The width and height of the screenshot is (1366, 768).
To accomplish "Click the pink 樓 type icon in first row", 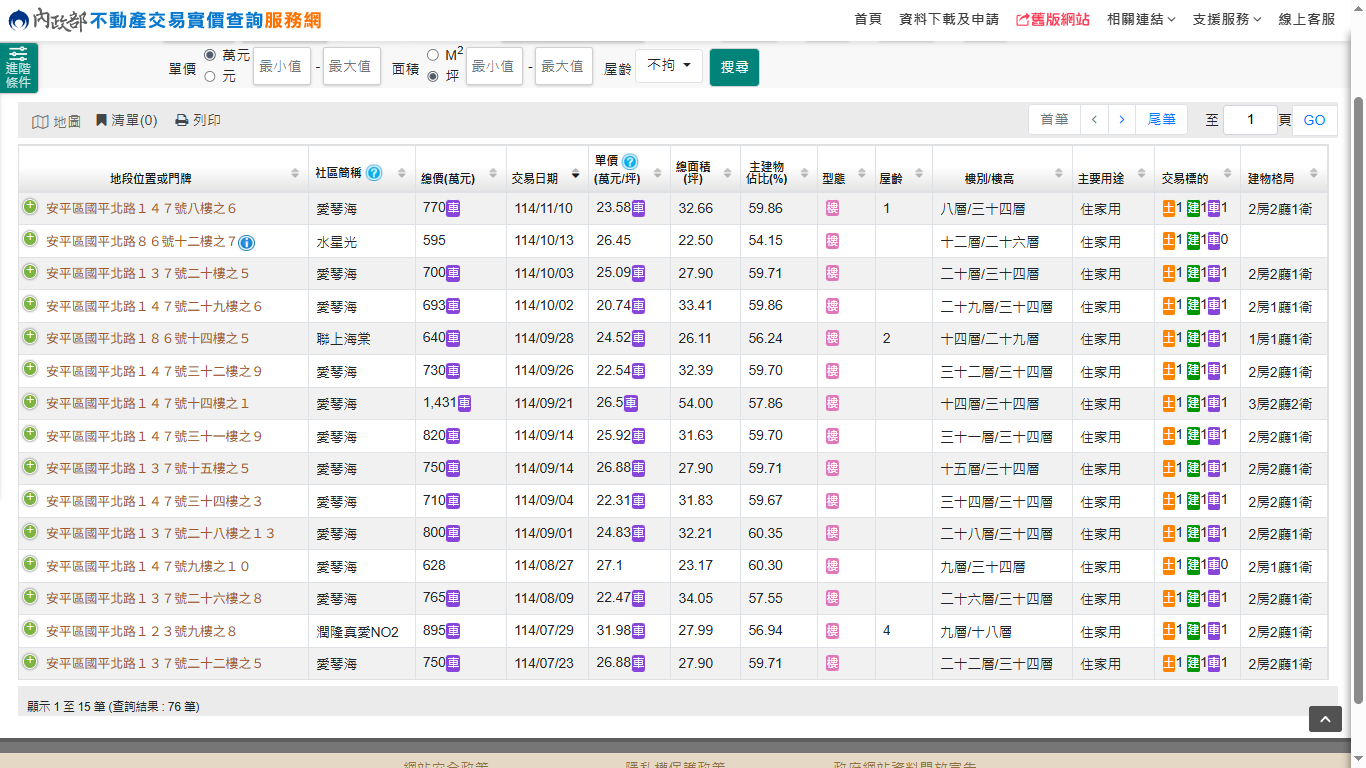I will 832,209.
